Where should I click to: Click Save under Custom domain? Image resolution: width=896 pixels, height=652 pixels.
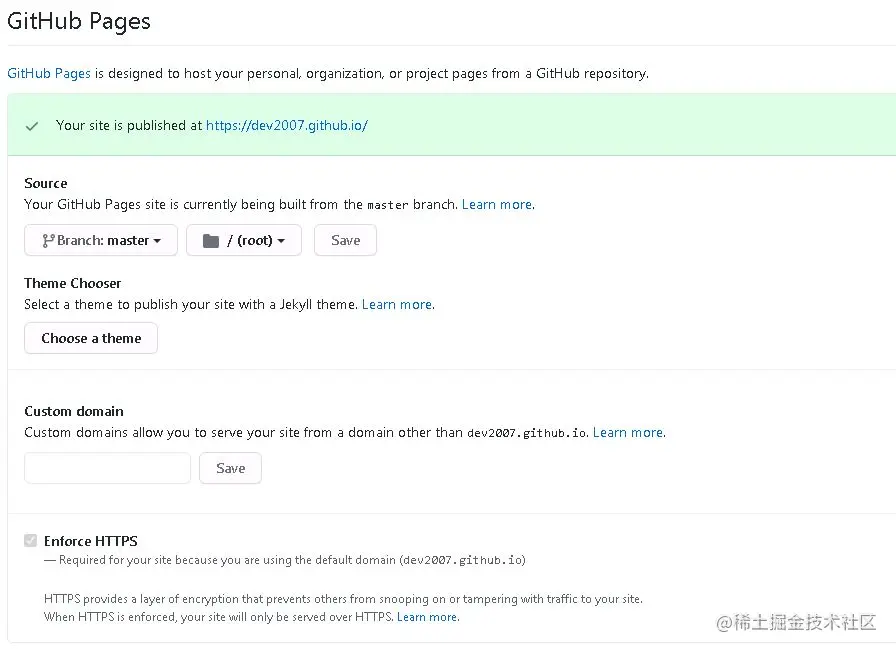(230, 468)
